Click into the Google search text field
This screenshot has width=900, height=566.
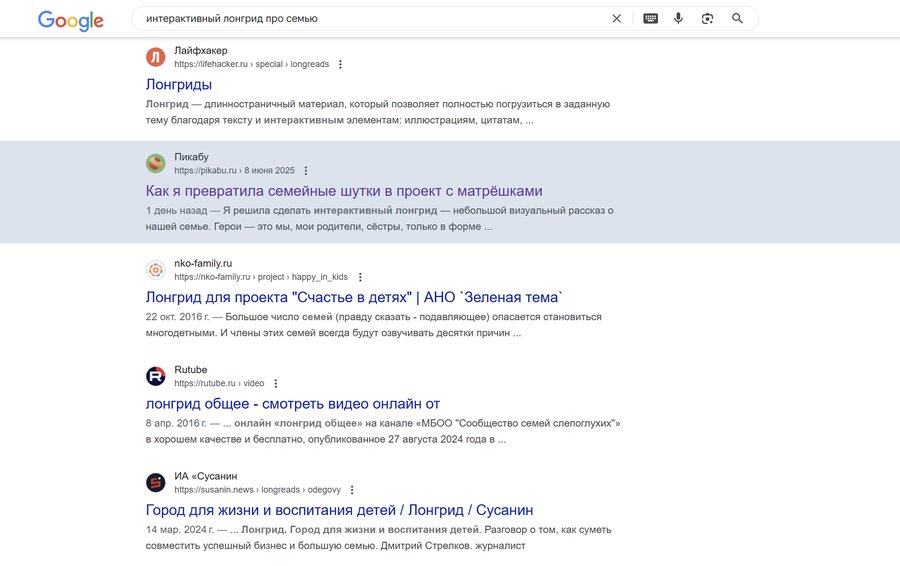[x=370, y=18]
